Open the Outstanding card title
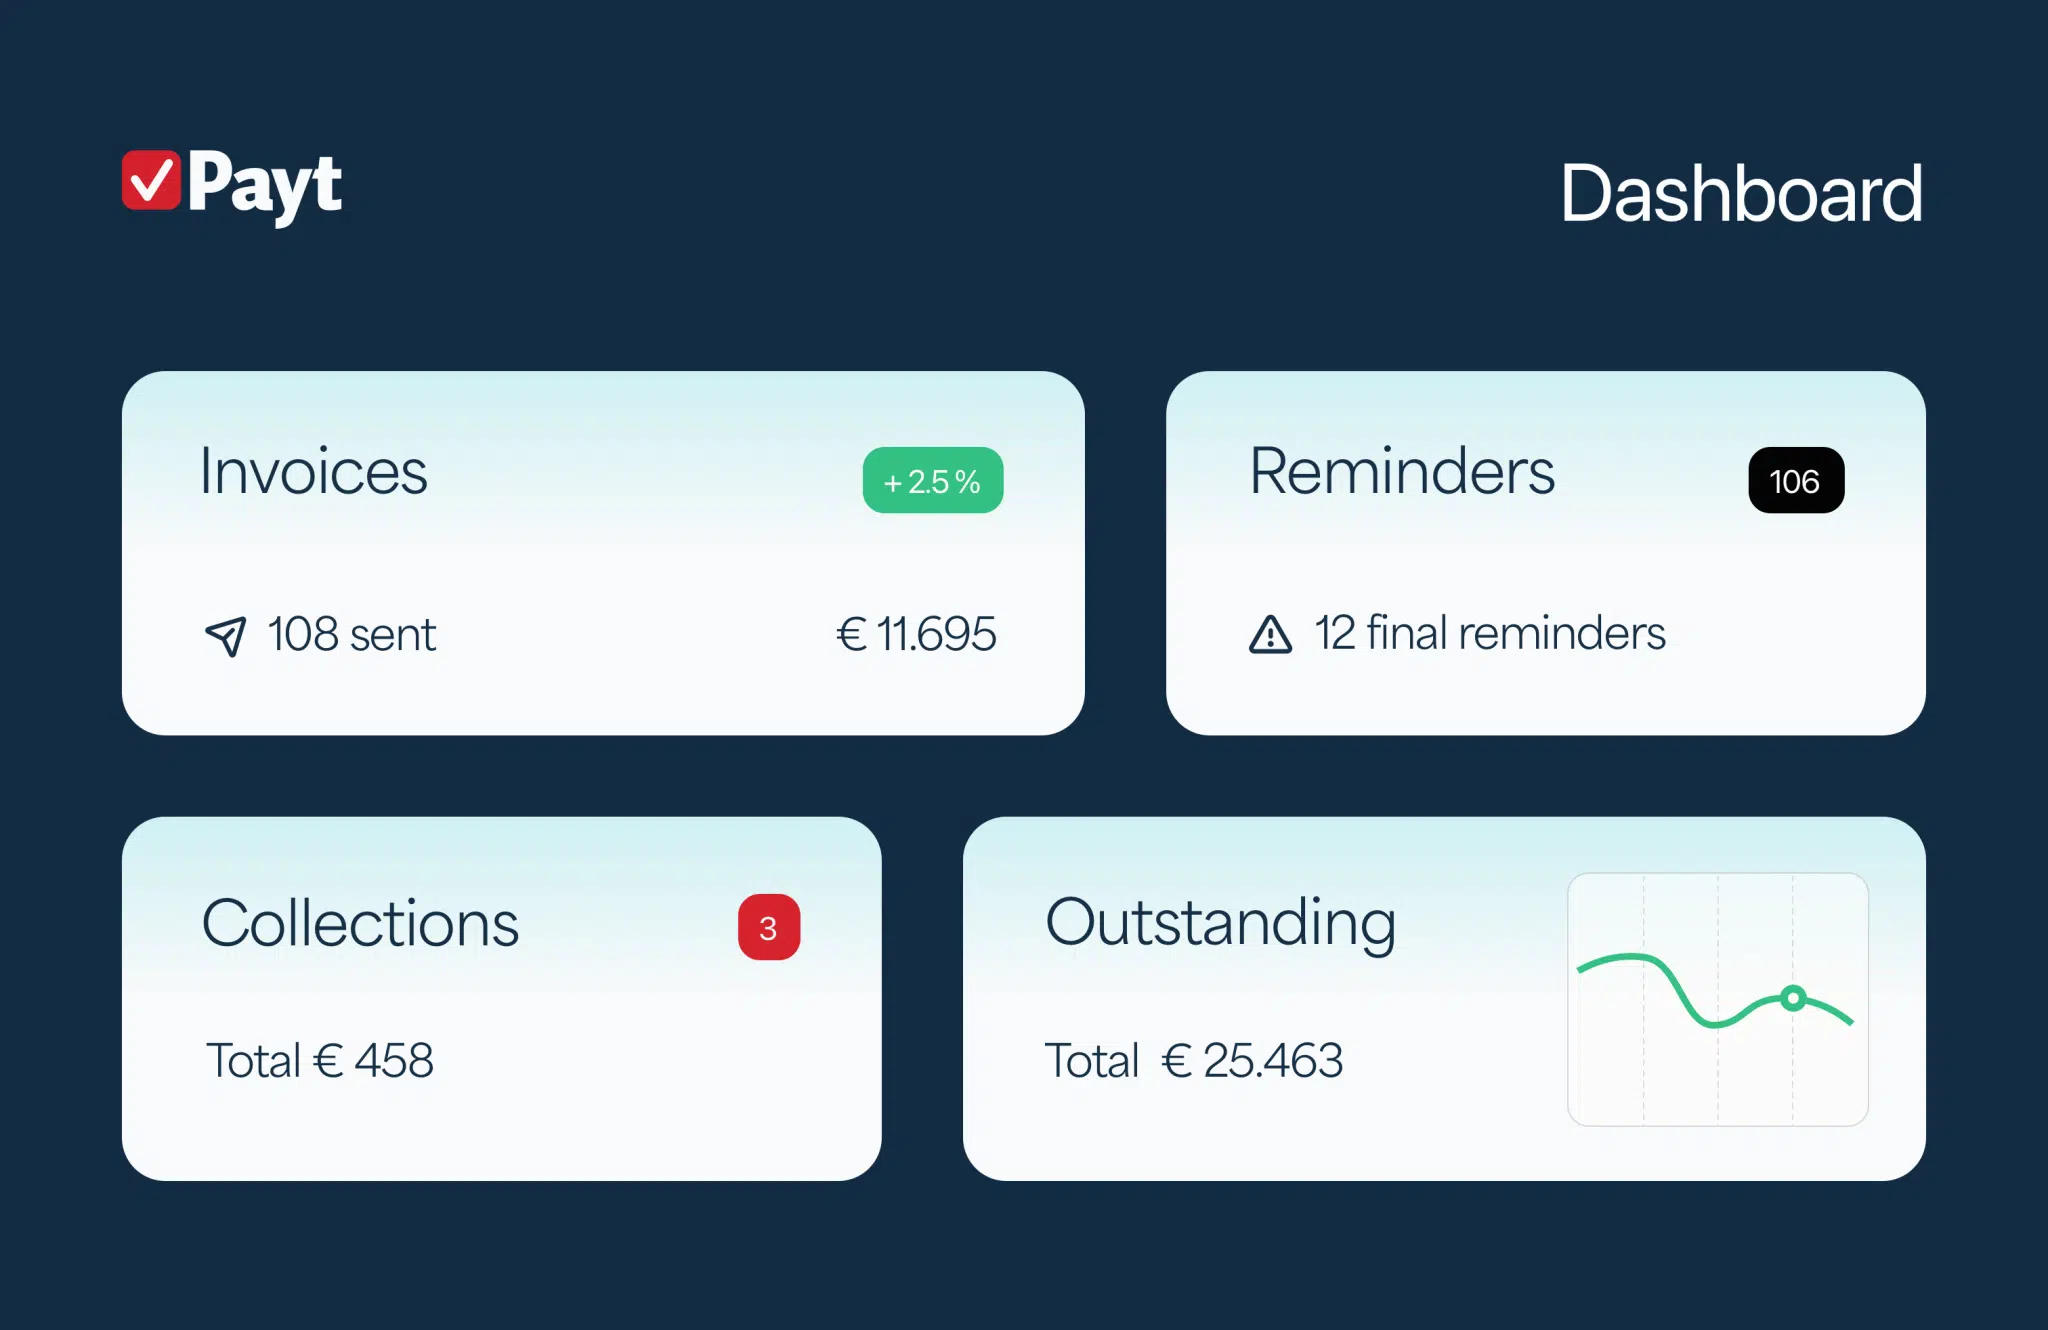Viewport: 2048px width, 1330px height. [x=1220, y=923]
